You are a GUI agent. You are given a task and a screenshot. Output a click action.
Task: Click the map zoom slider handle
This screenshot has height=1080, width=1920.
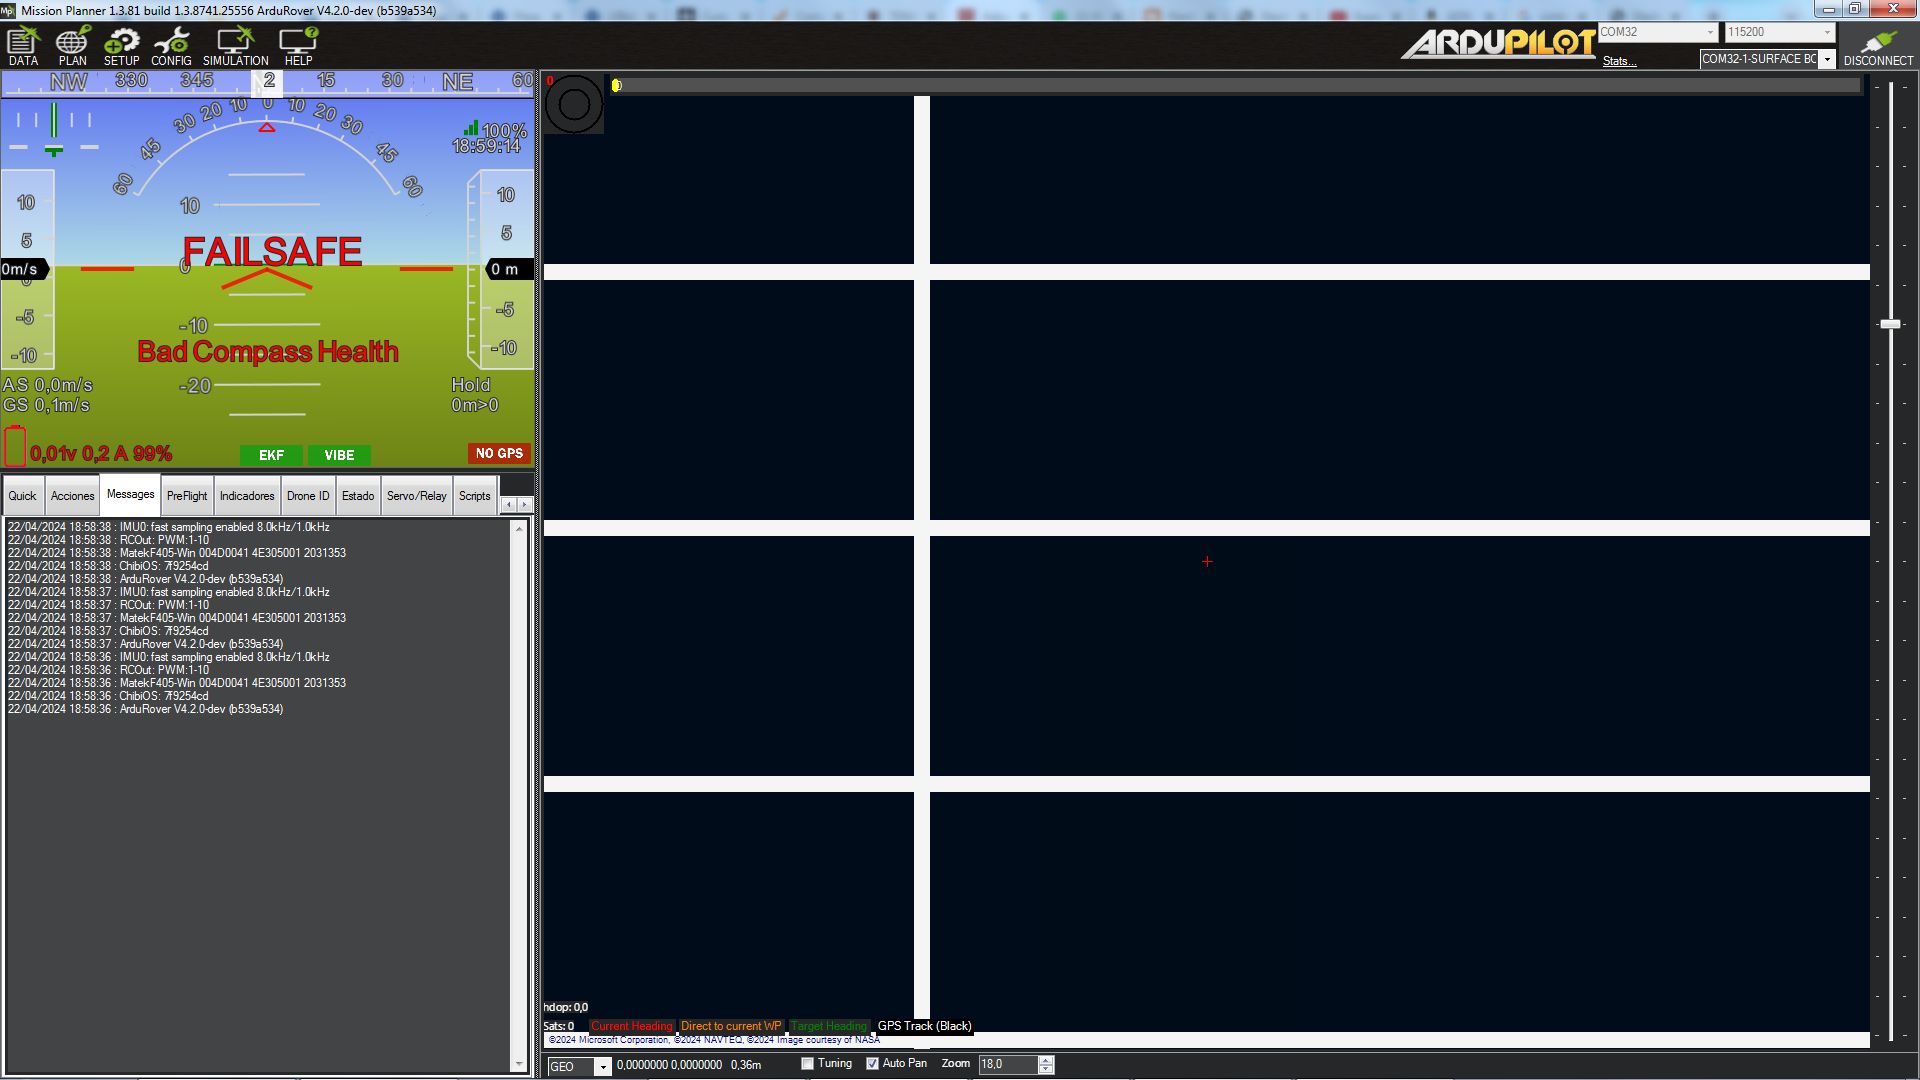(1890, 324)
